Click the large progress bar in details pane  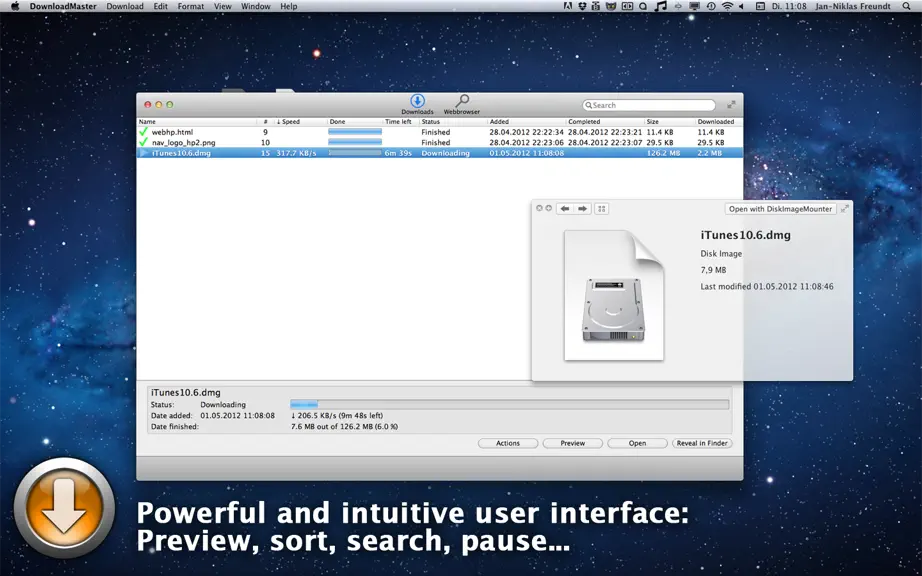[x=510, y=404]
